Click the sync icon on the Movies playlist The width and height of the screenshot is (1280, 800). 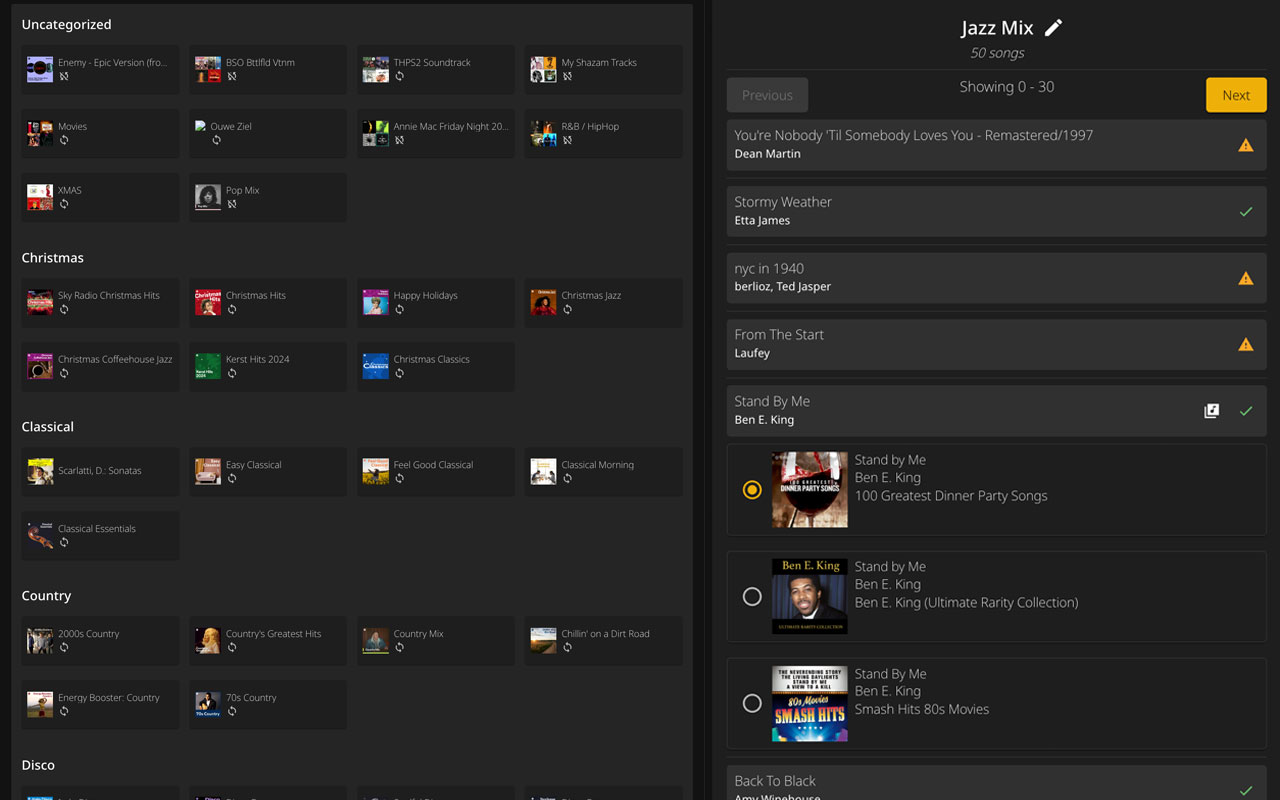(63, 140)
